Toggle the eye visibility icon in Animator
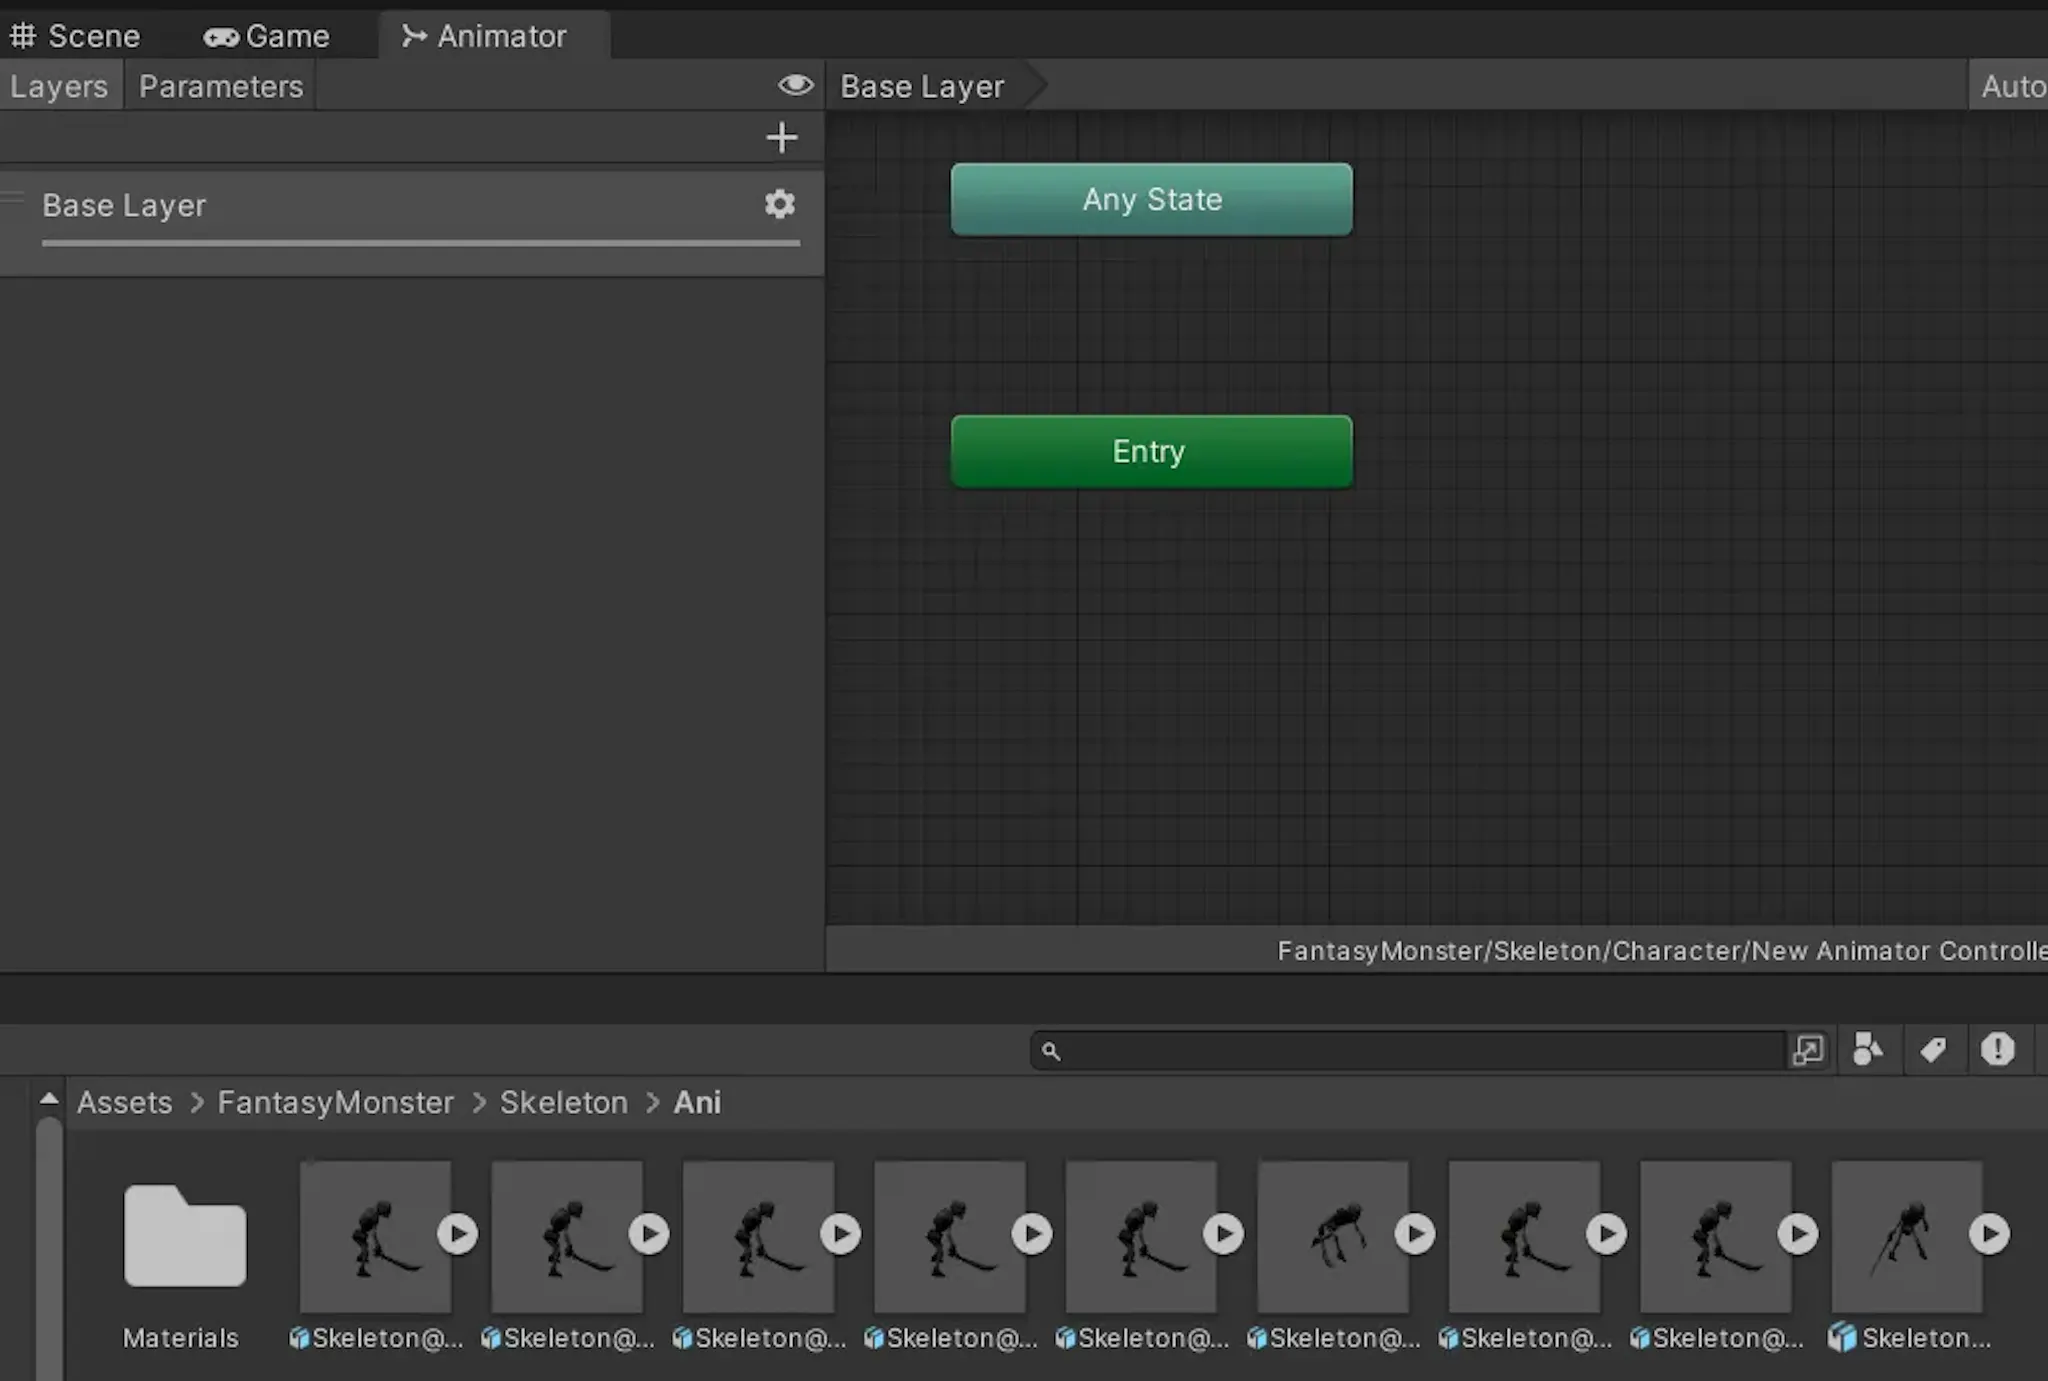The width and height of the screenshot is (2048, 1381). click(796, 85)
